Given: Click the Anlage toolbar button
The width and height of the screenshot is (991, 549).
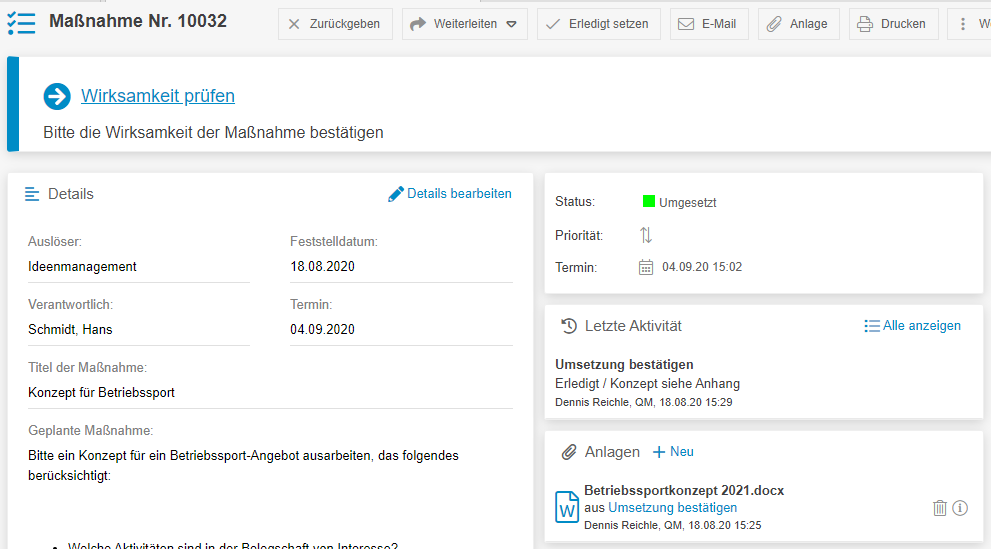Looking at the screenshot, I should 799,24.
